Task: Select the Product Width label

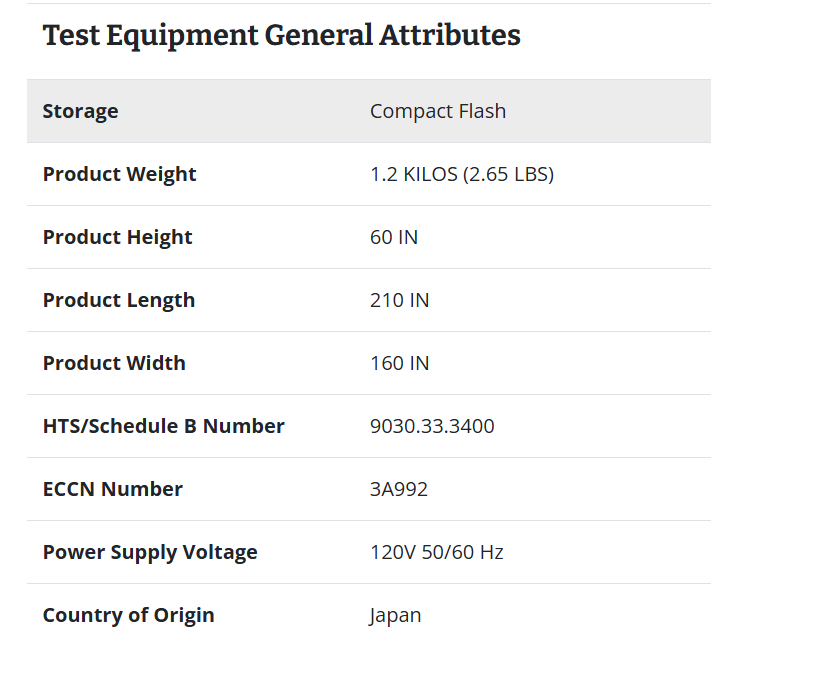Action: (114, 363)
